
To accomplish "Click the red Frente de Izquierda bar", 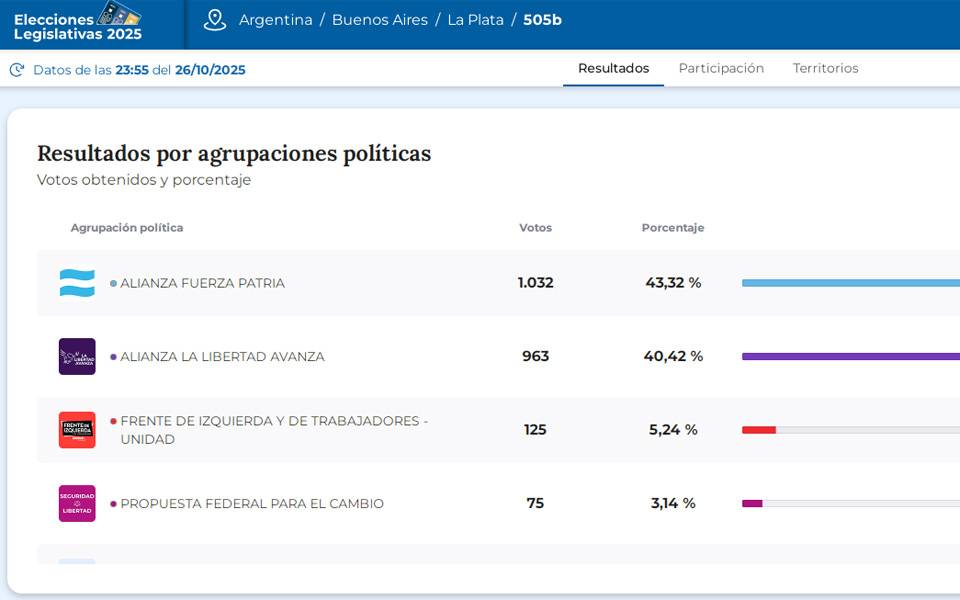I will click(759, 430).
